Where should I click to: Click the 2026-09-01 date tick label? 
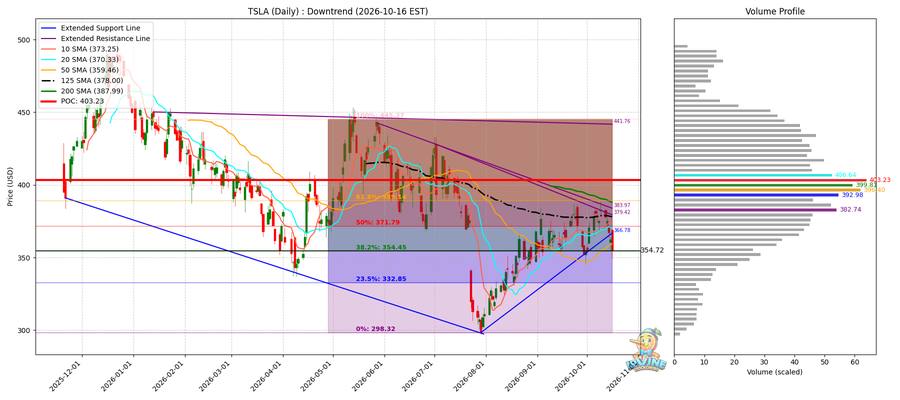pos(523,376)
